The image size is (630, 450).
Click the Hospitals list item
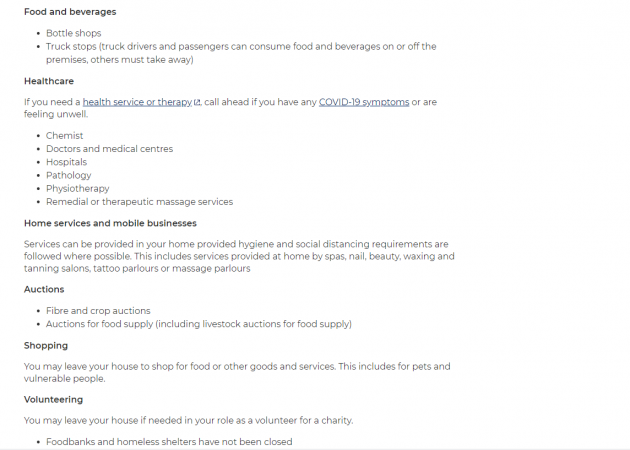tap(66, 162)
